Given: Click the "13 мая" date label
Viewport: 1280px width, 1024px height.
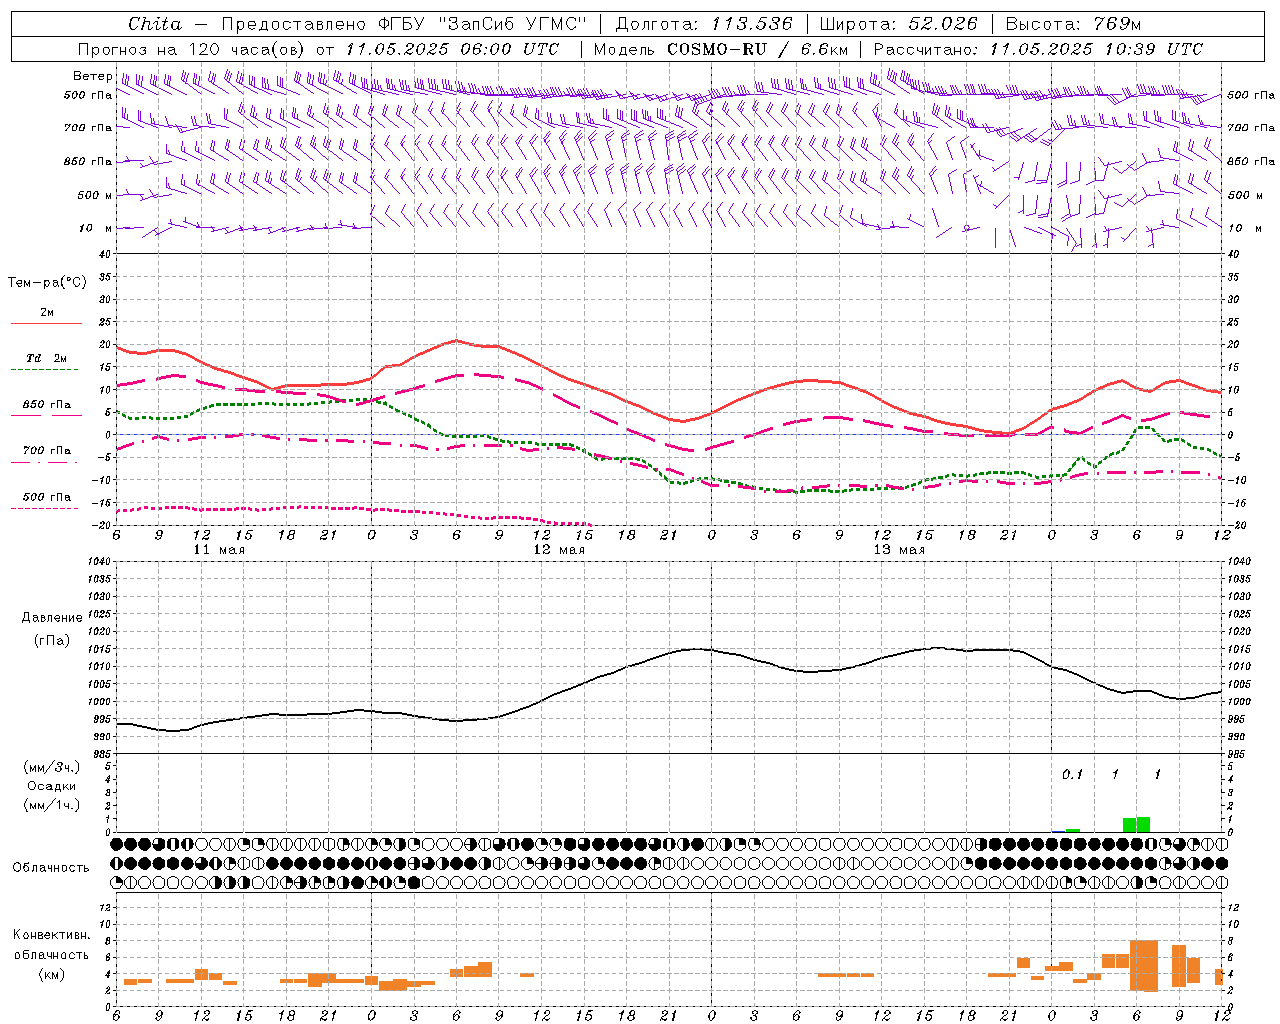Looking at the screenshot, I should [899, 550].
